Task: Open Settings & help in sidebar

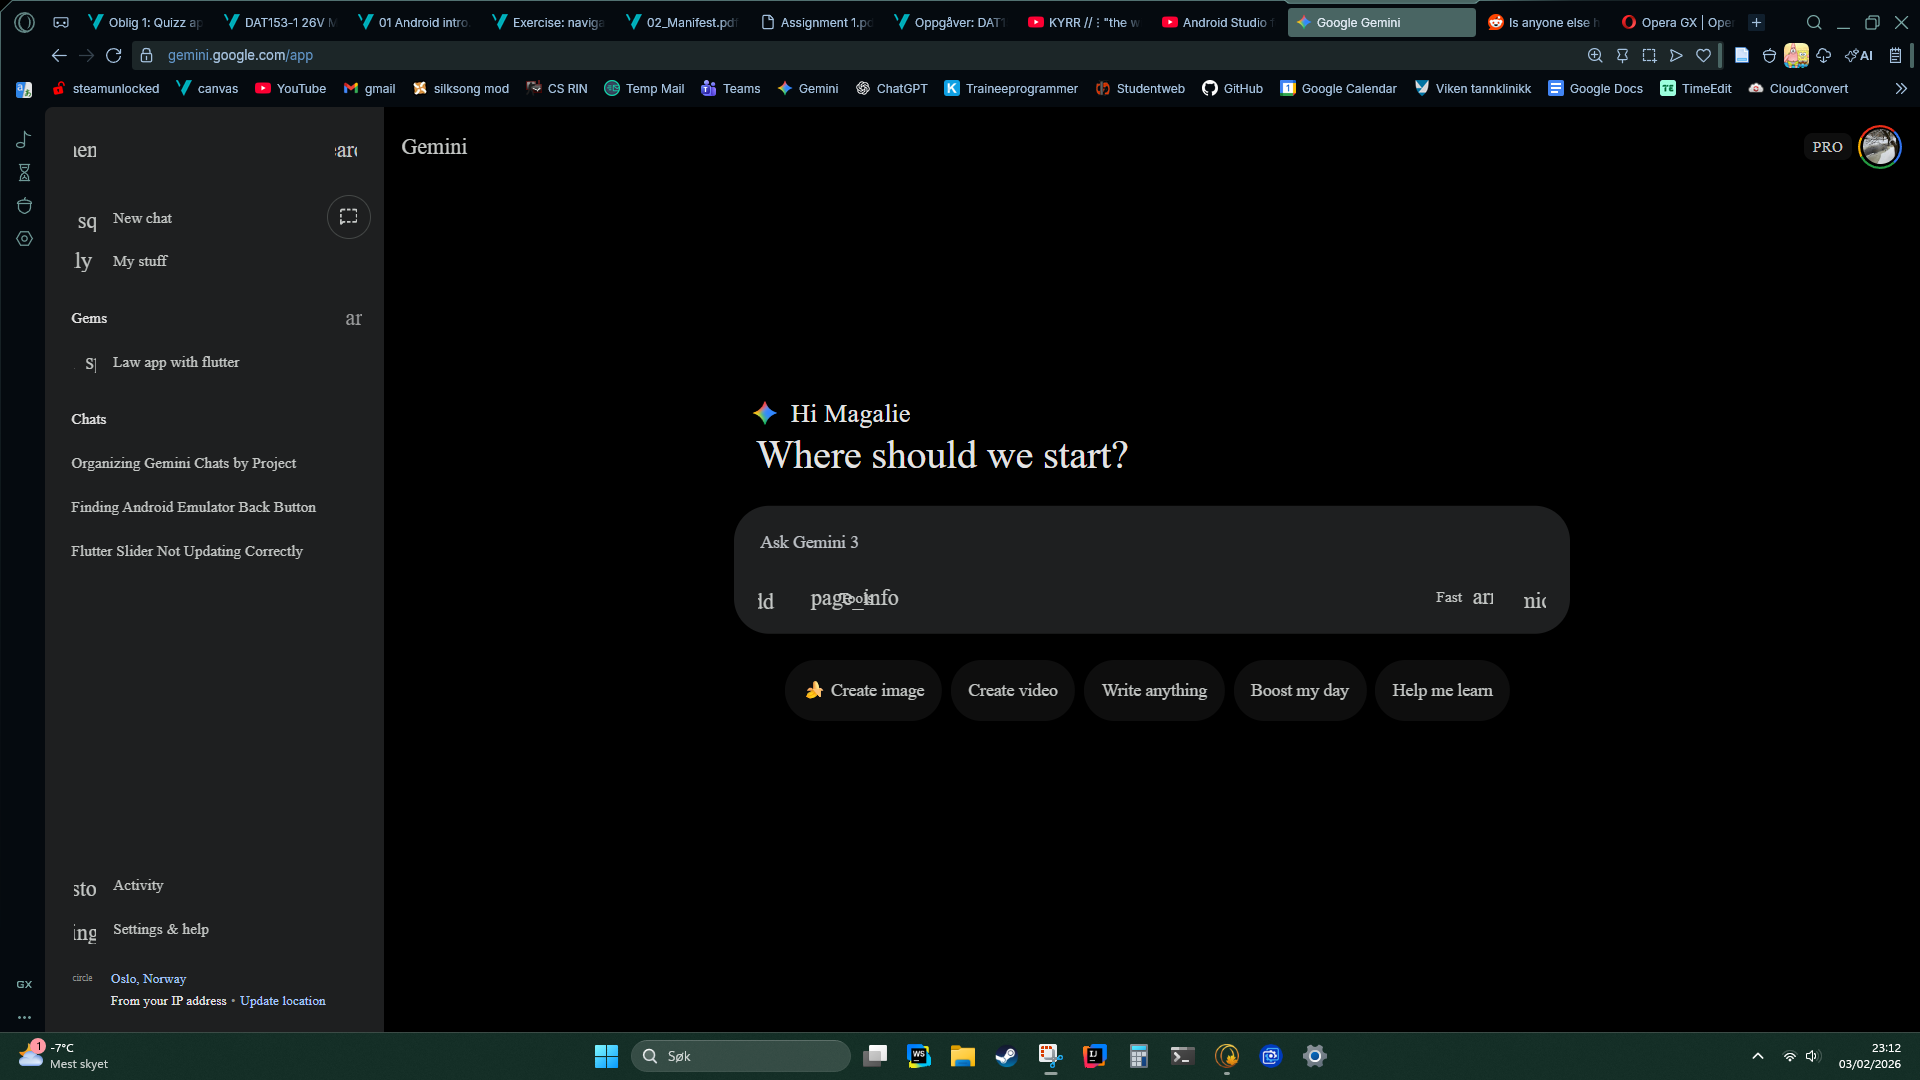Action: pos(160,930)
